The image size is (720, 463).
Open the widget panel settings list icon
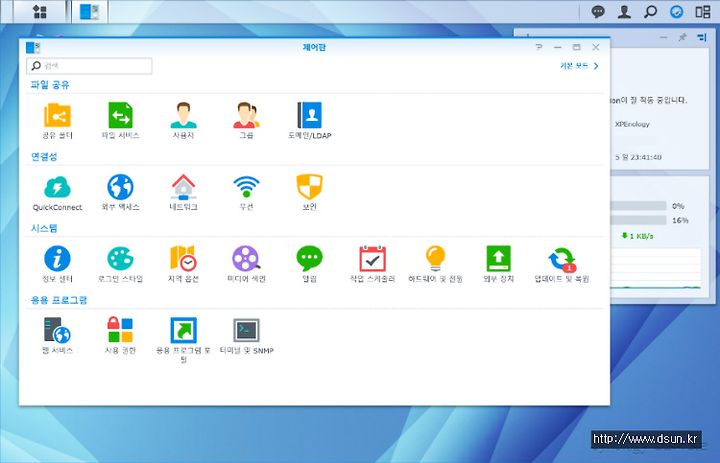point(702,38)
